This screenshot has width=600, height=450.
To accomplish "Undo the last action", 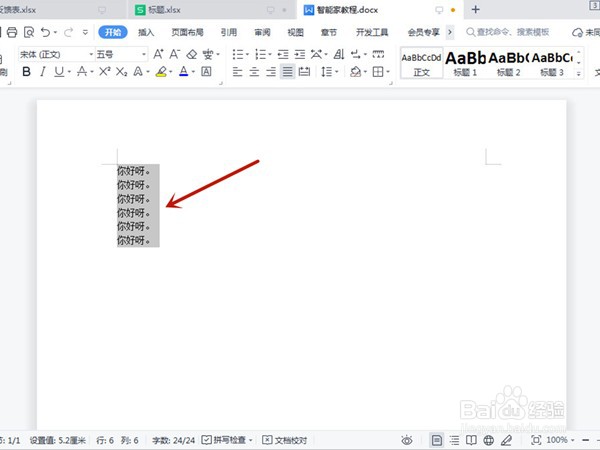I will (46, 32).
